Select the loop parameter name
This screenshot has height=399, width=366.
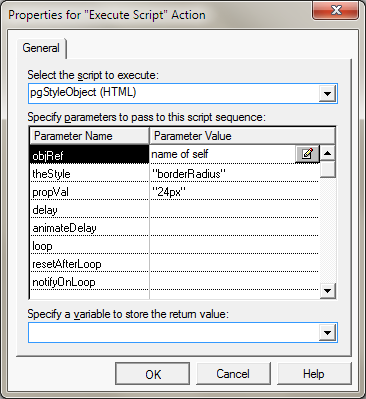pos(42,246)
